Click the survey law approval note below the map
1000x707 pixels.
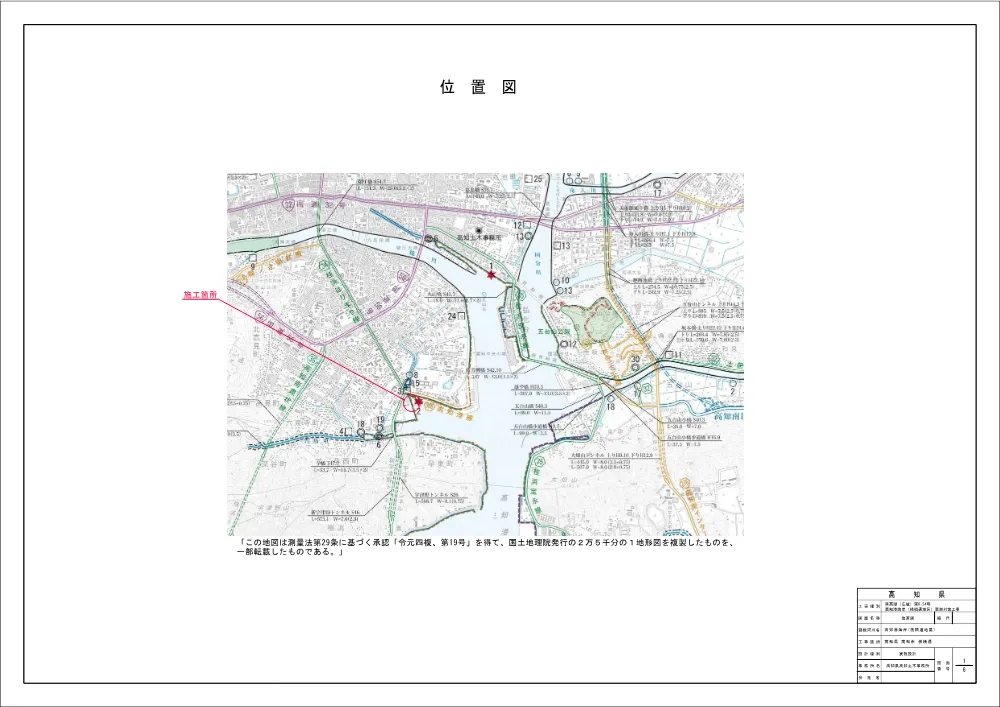coord(489,548)
